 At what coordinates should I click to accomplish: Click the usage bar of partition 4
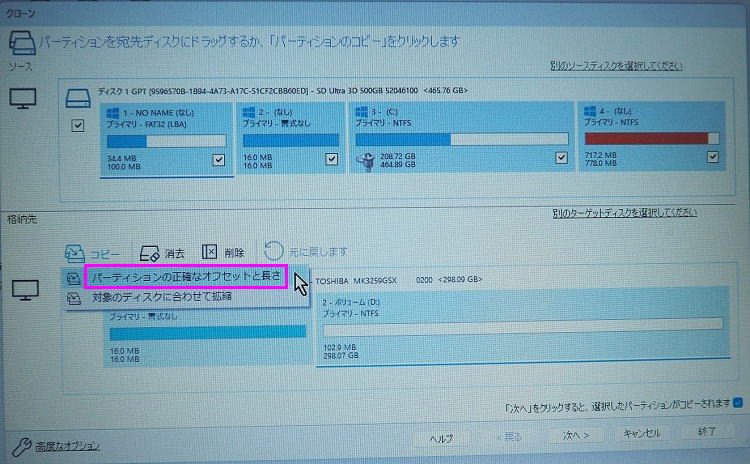pyautogui.click(x=651, y=138)
